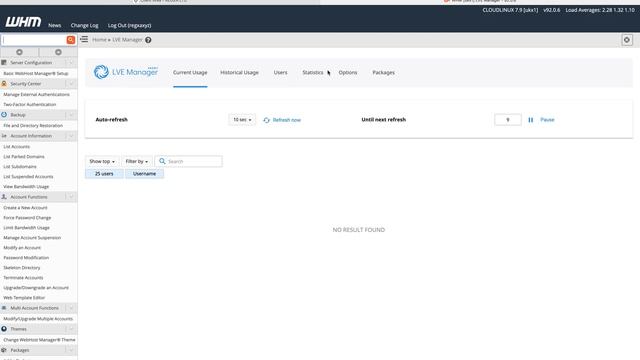Click Change Log in the top bar
This screenshot has width=640, height=360.
pyautogui.click(x=84, y=25)
